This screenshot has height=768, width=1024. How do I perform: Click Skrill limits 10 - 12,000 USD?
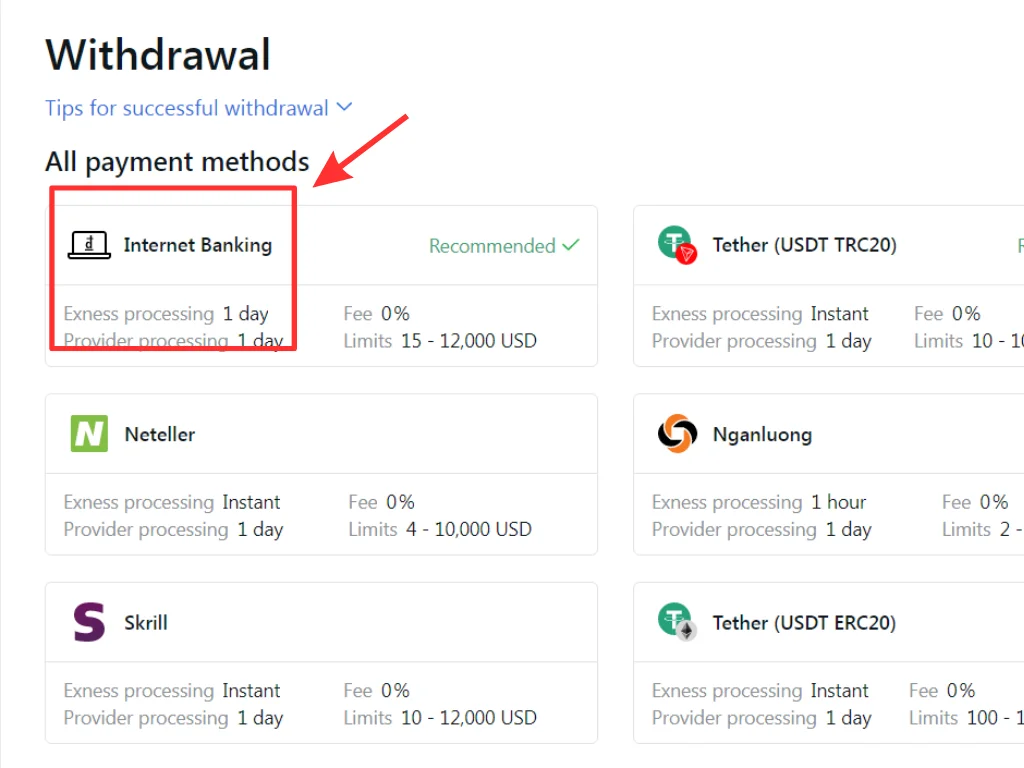(468, 718)
